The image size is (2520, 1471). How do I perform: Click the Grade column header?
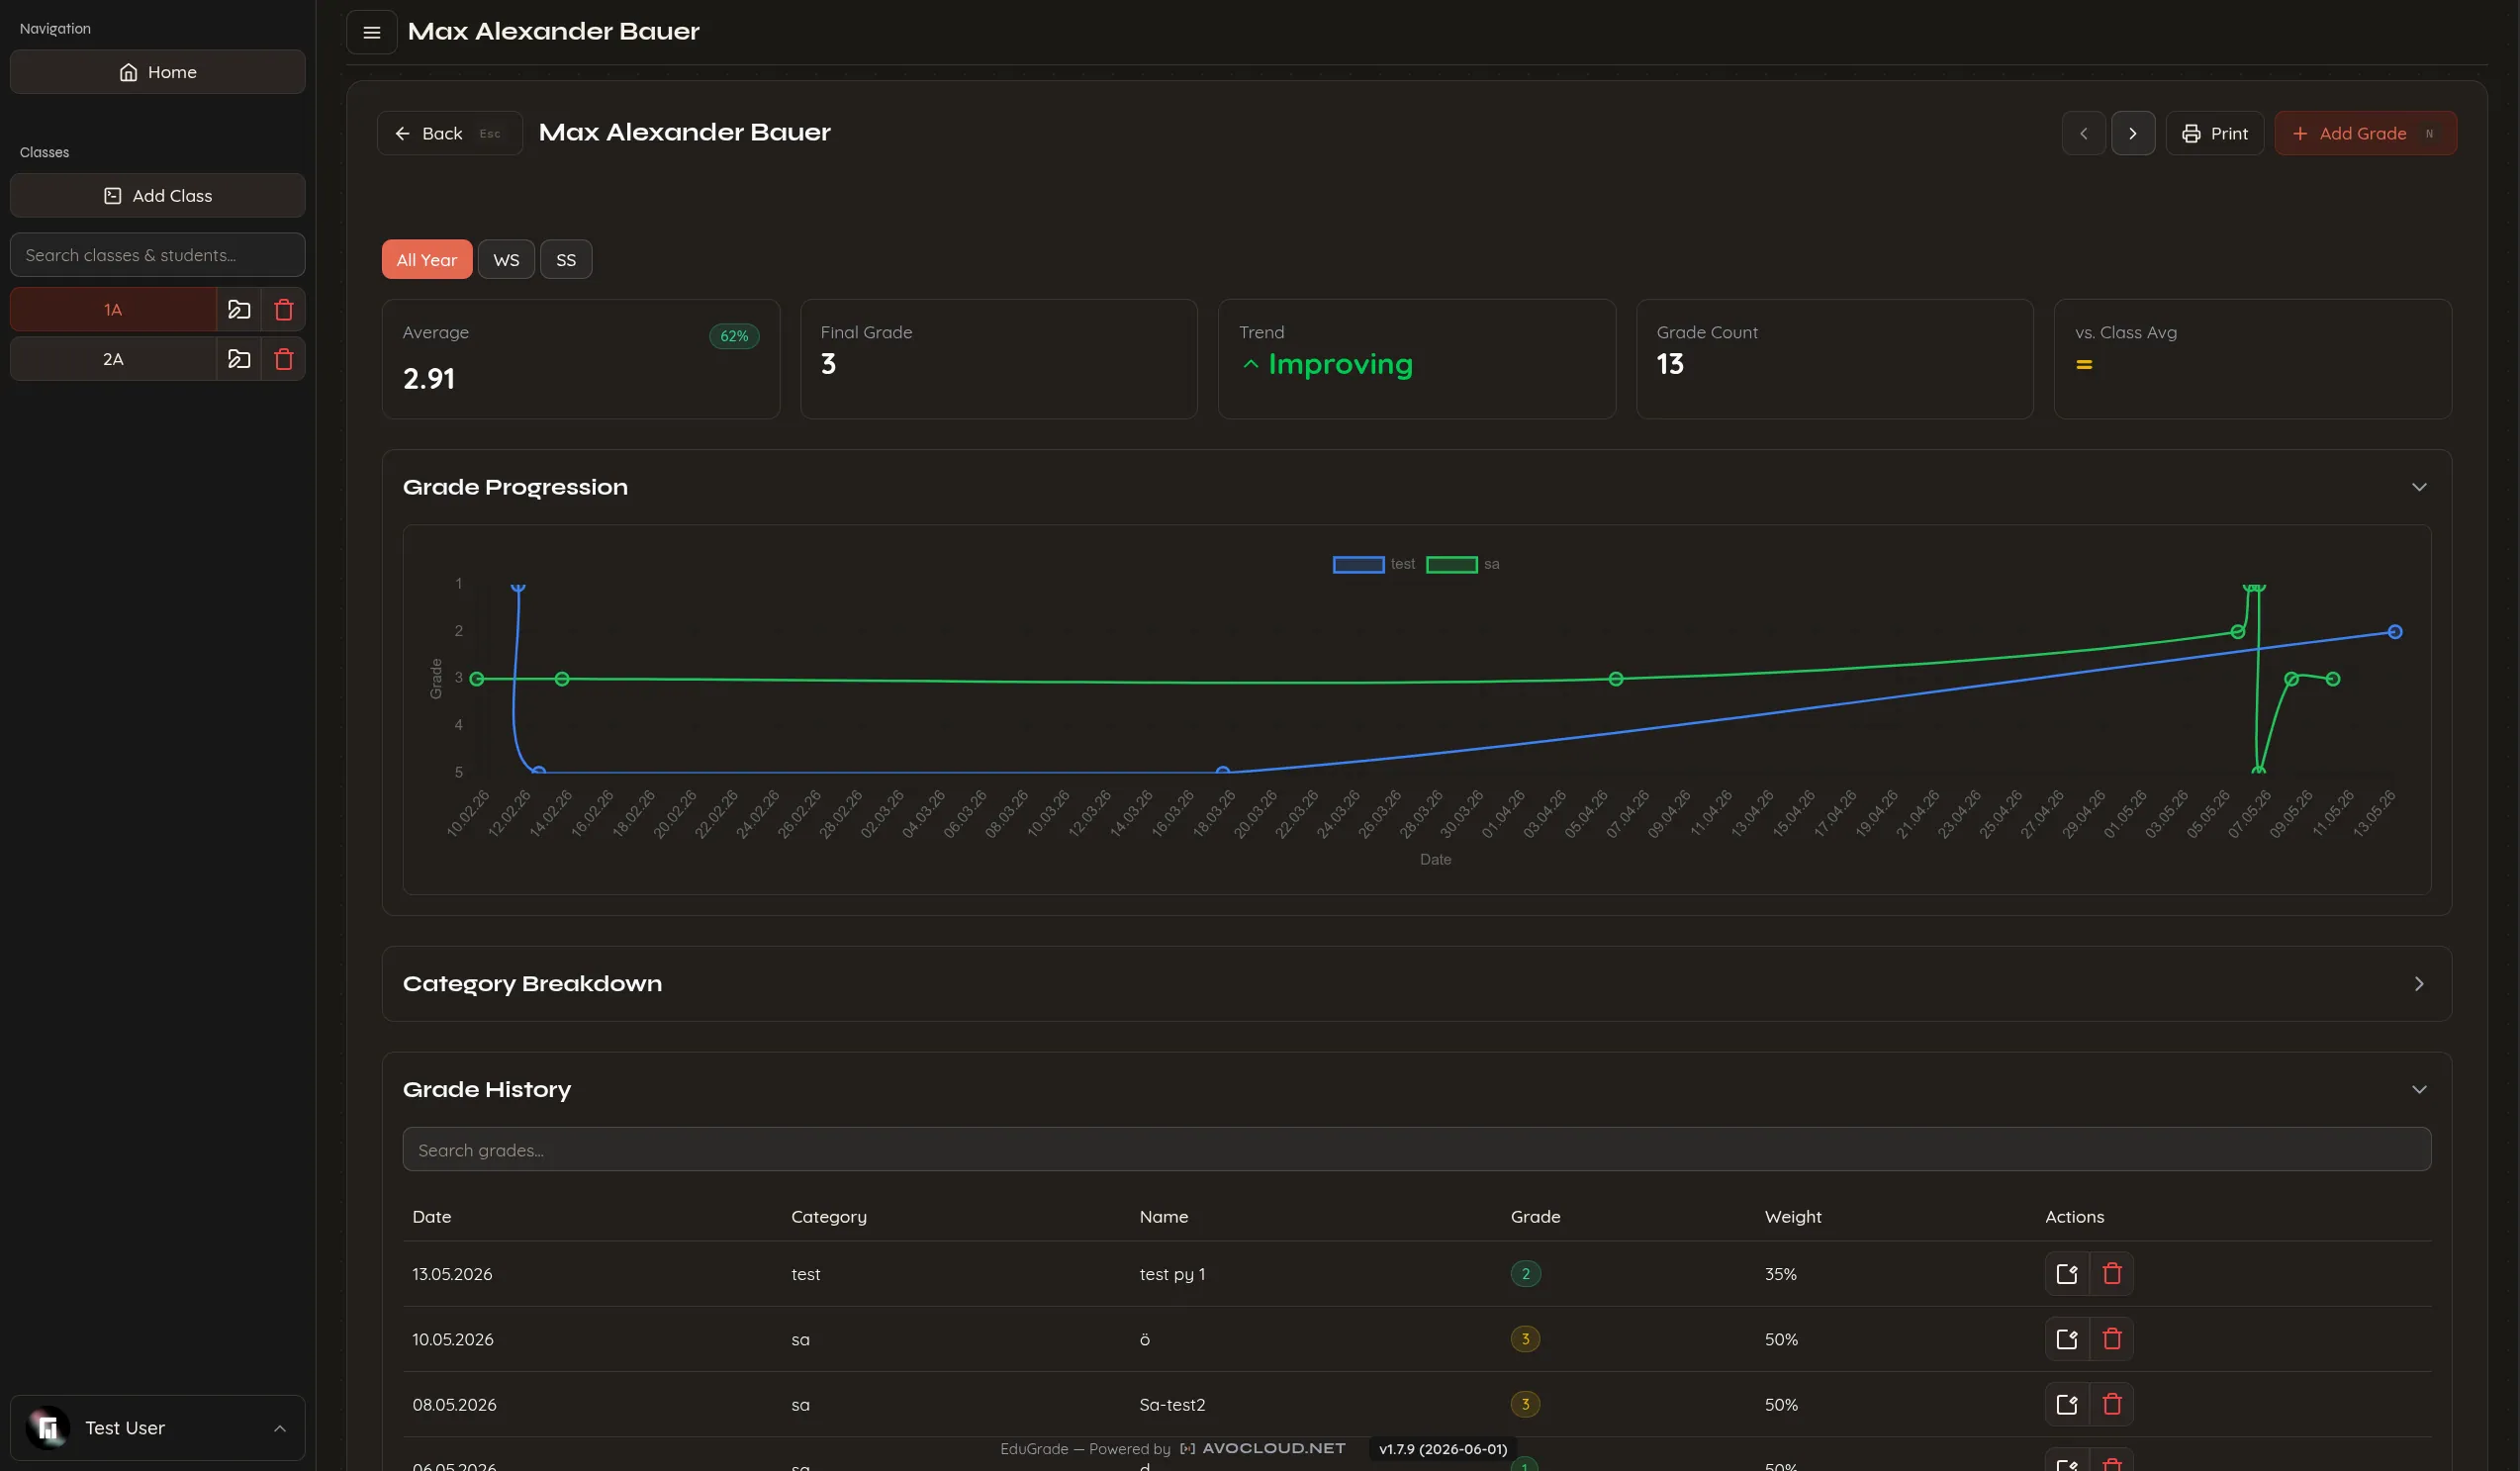1535,1217
